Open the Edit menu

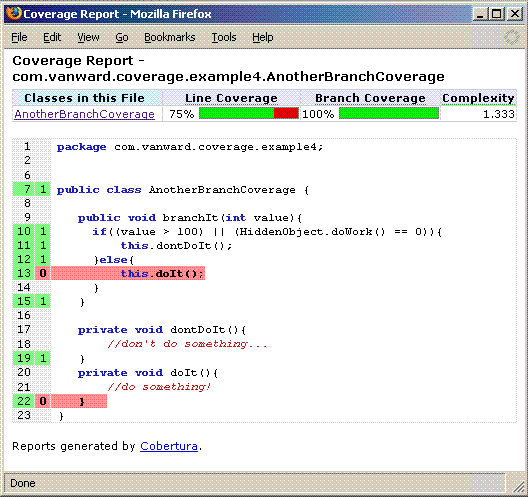tap(52, 37)
